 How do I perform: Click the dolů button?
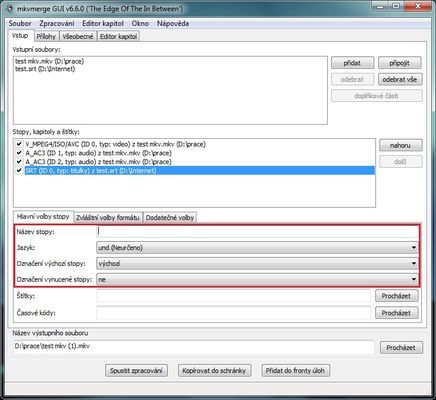pyautogui.click(x=400, y=162)
